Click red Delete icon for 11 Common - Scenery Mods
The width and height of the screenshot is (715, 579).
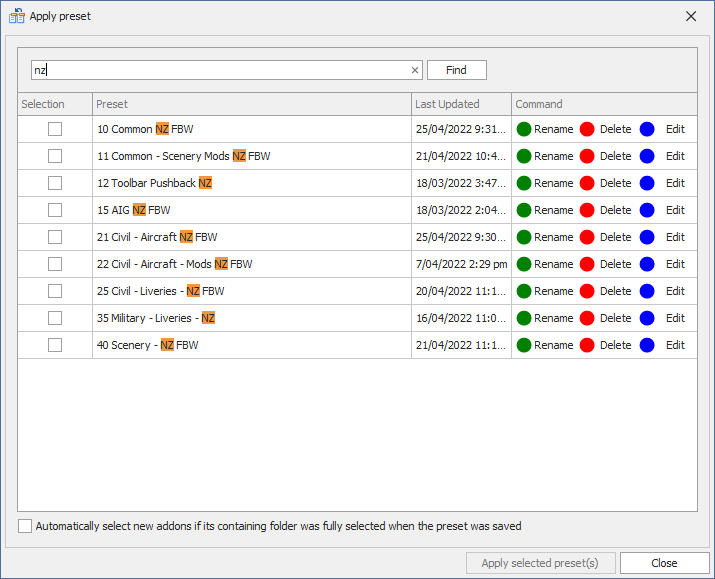[x=587, y=156]
